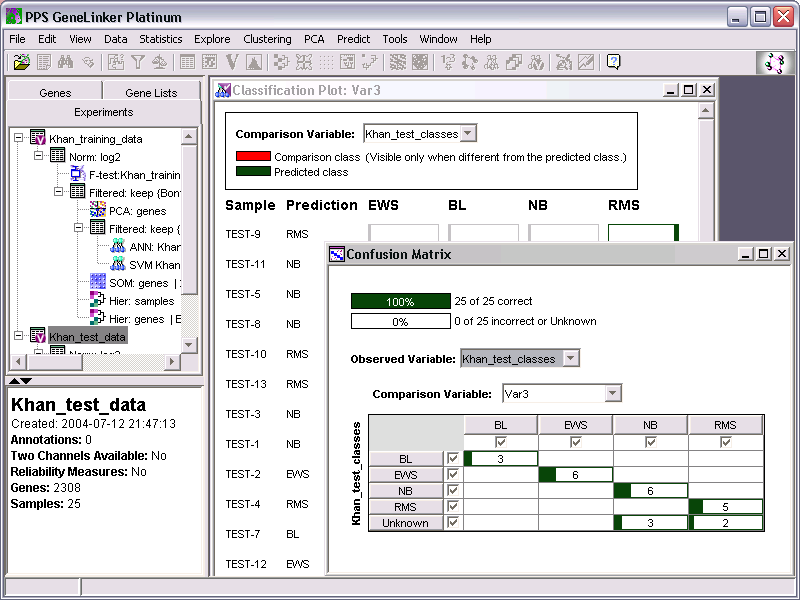Click the open folder toolbar icon
The height and width of the screenshot is (600, 800).
tap(21, 62)
